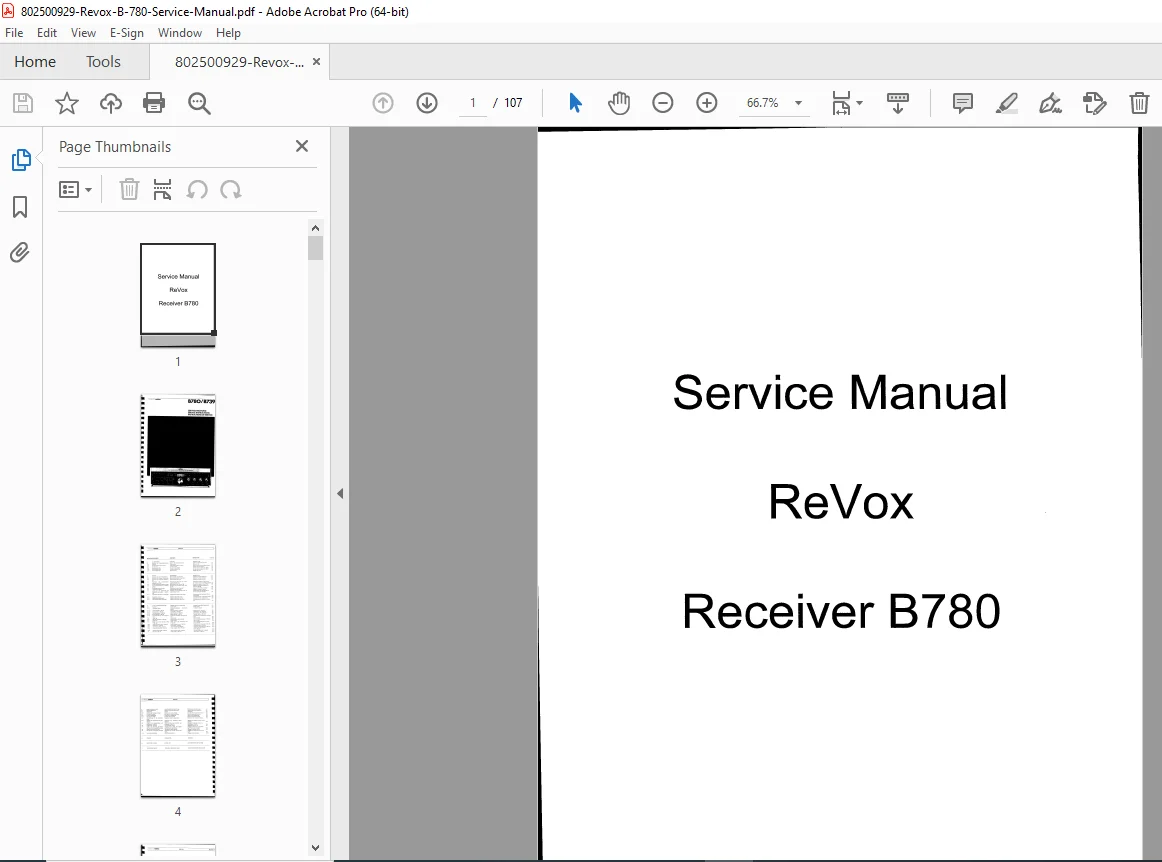This screenshot has width=1162, height=862.
Task: Rotate page clockwise in thumbnails panel
Action: coord(230,190)
